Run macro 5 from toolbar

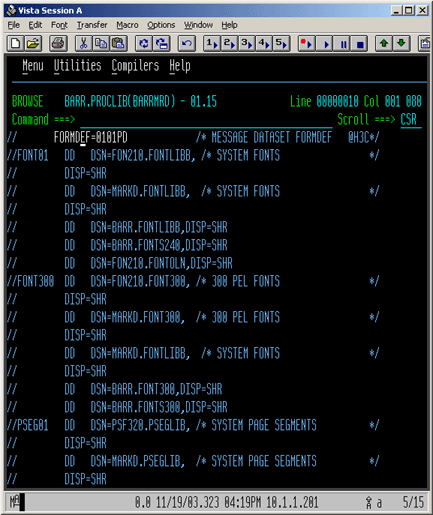(281, 44)
